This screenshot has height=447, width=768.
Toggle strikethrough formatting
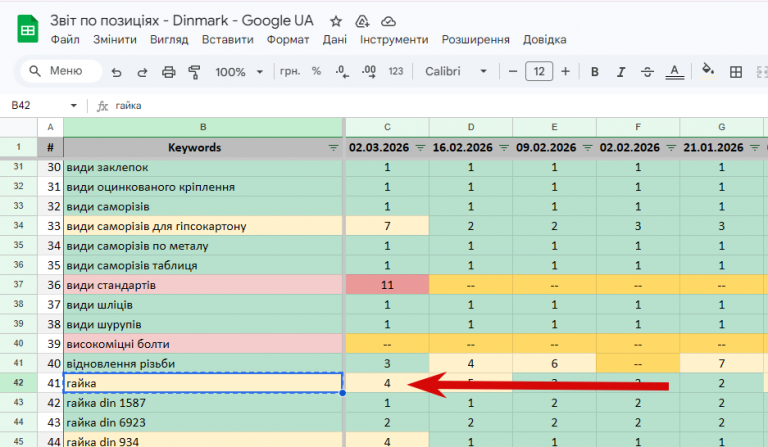point(646,72)
